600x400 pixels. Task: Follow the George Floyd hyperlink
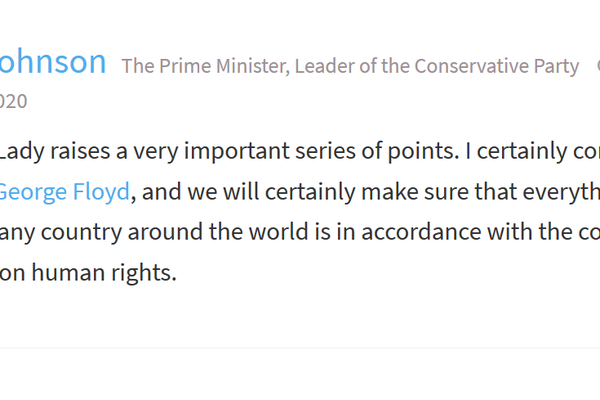pyautogui.click(x=64, y=191)
